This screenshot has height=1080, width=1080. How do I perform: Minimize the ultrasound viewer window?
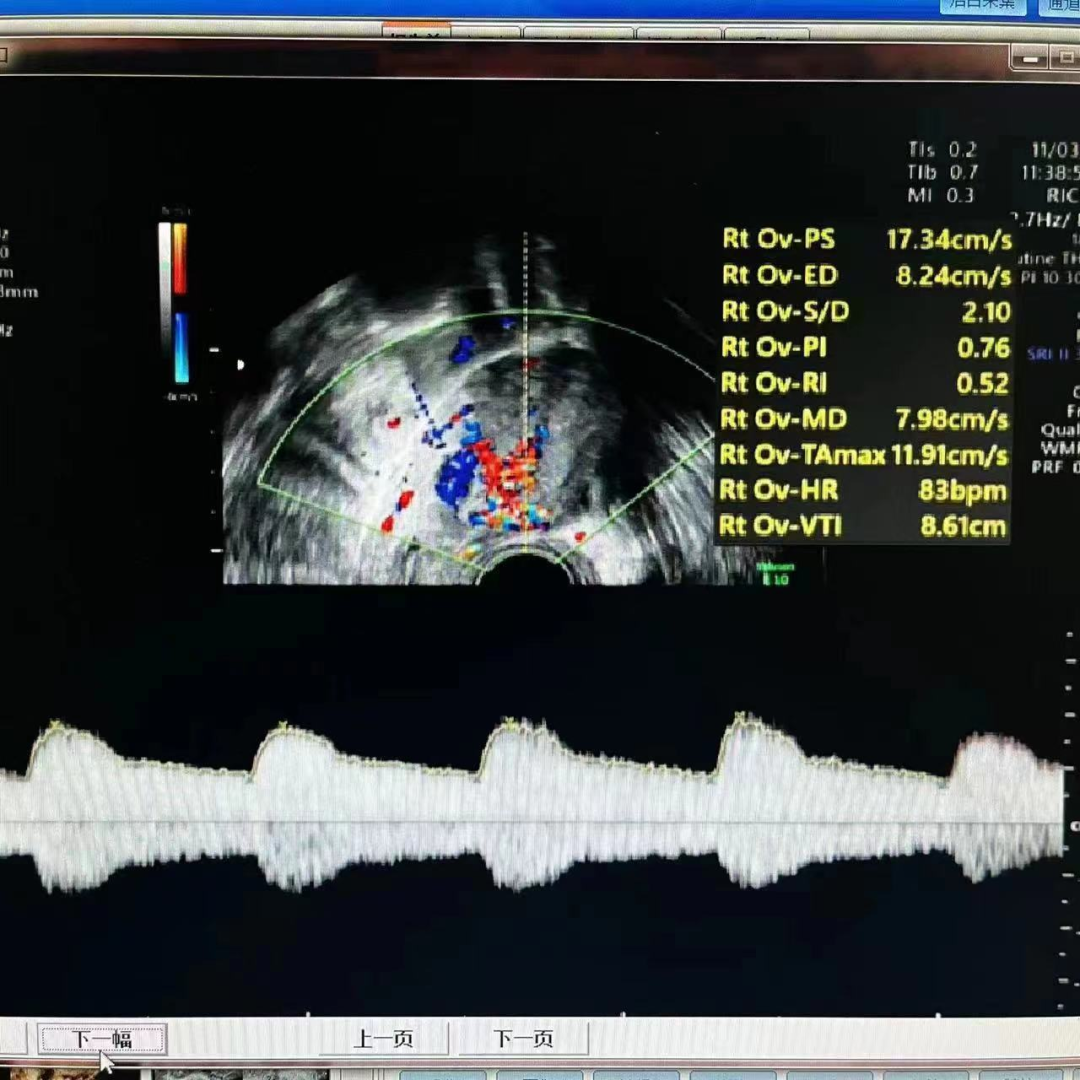point(1032,59)
